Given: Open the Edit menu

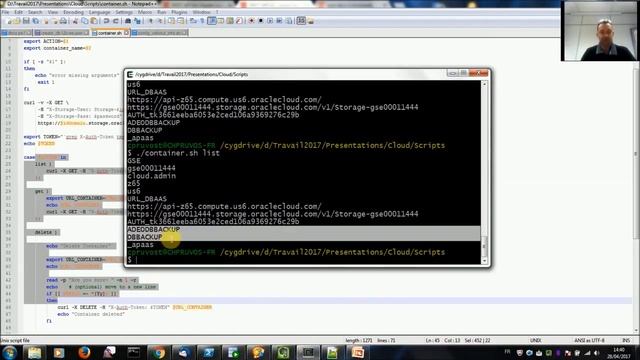Looking at the screenshot, I should (19, 12).
